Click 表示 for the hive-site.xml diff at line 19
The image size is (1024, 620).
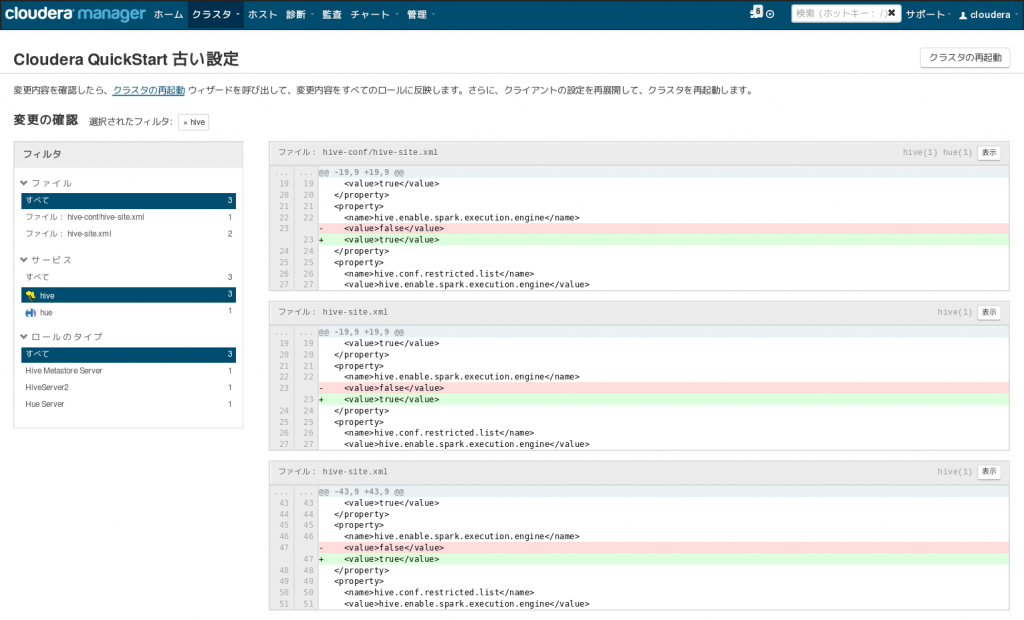click(x=989, y=312)
